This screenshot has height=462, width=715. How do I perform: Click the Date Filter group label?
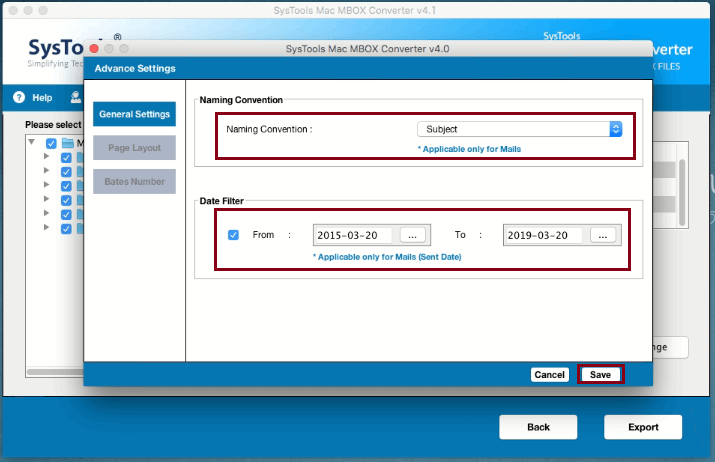(x=222, y=201)
